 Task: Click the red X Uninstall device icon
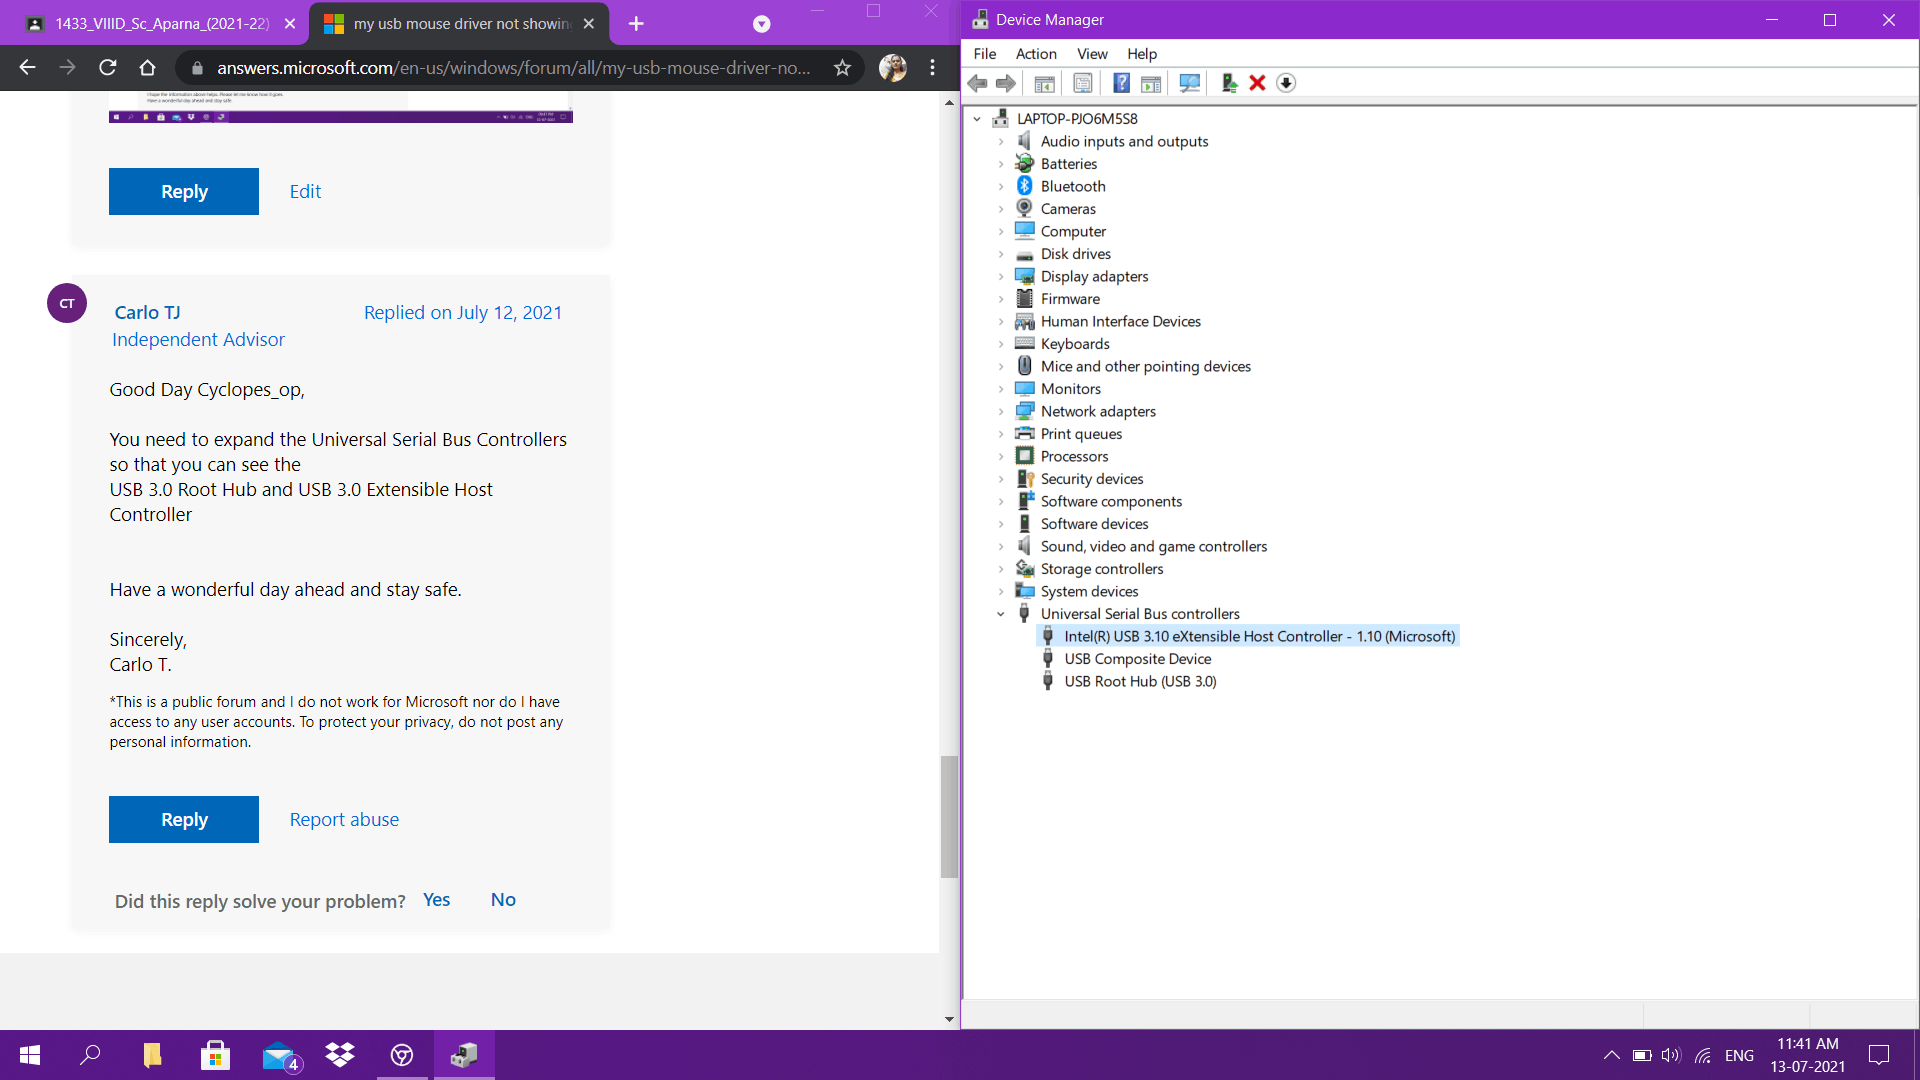pyautogui.click(x=1257, y=83)
